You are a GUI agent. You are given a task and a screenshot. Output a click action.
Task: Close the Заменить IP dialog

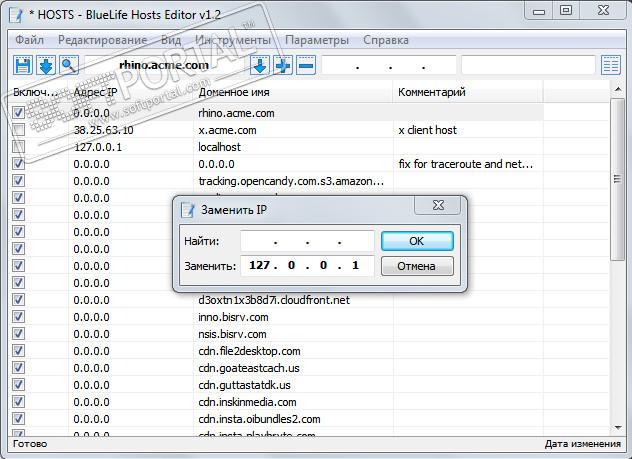(438, 205)
